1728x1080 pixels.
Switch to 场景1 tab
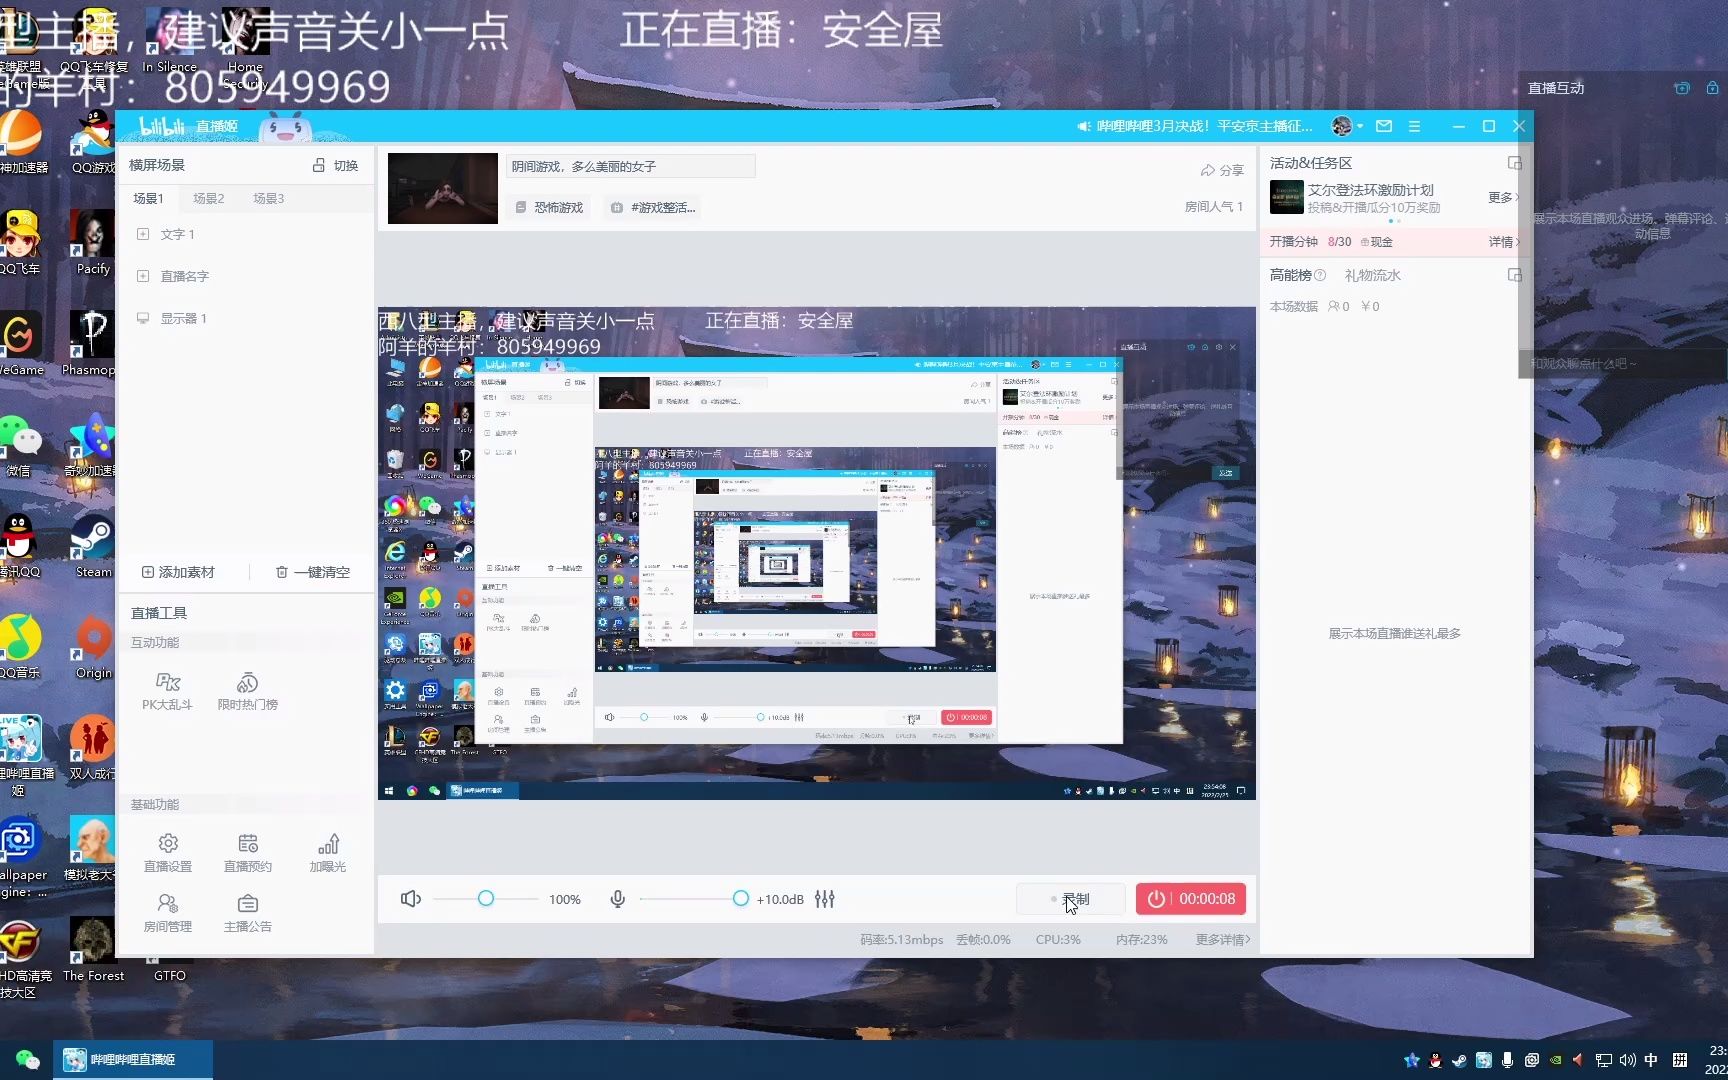pyautogui.click(x=148, y=198)
